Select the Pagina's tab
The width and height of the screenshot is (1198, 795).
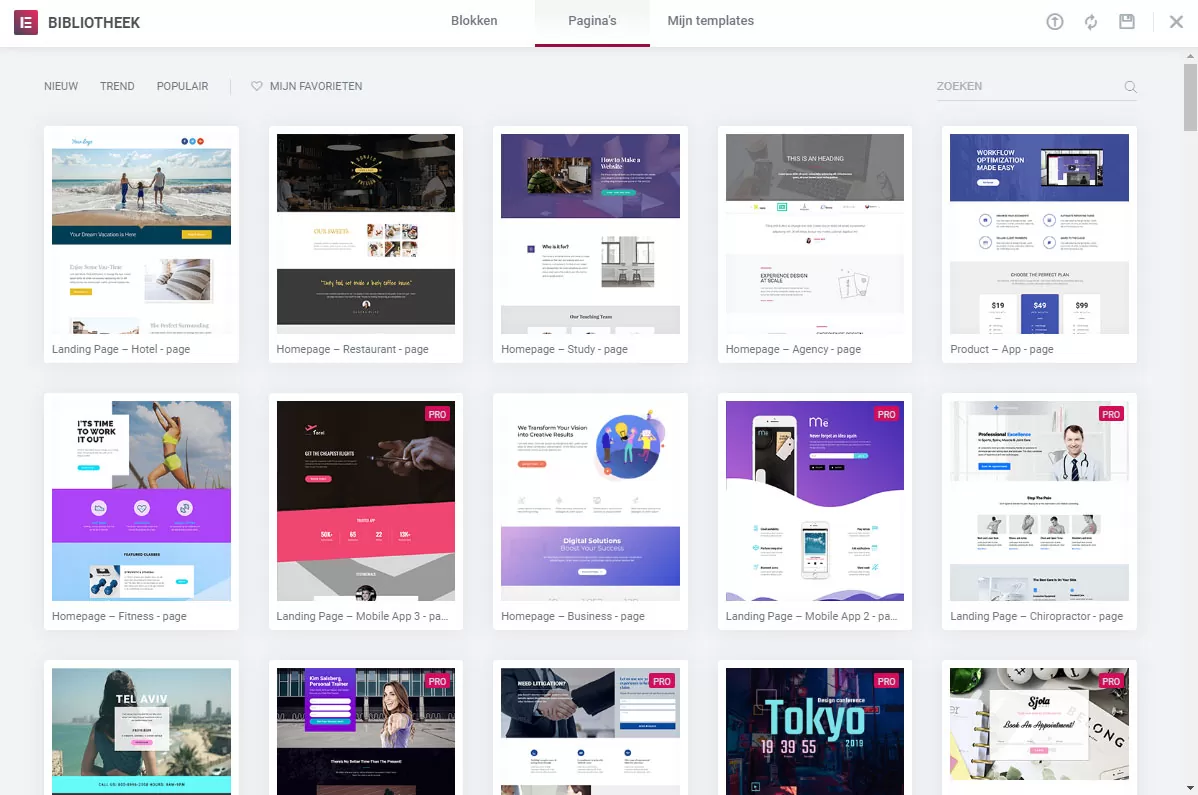coord(592,21)
